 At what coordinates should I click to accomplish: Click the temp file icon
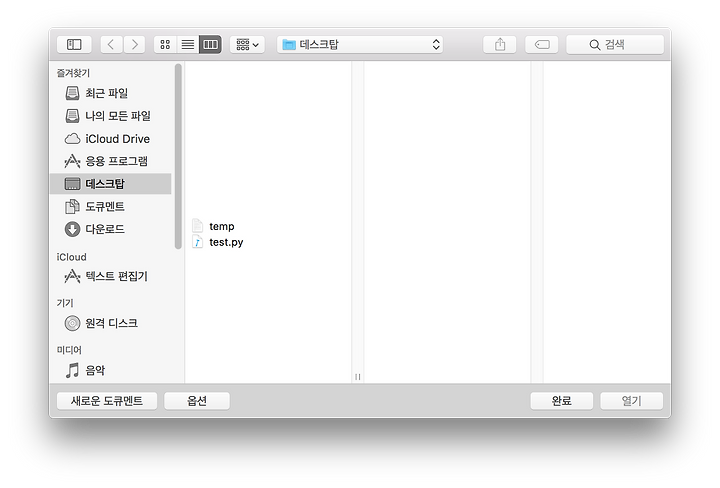pyautogui.click(x=197, y=226)
